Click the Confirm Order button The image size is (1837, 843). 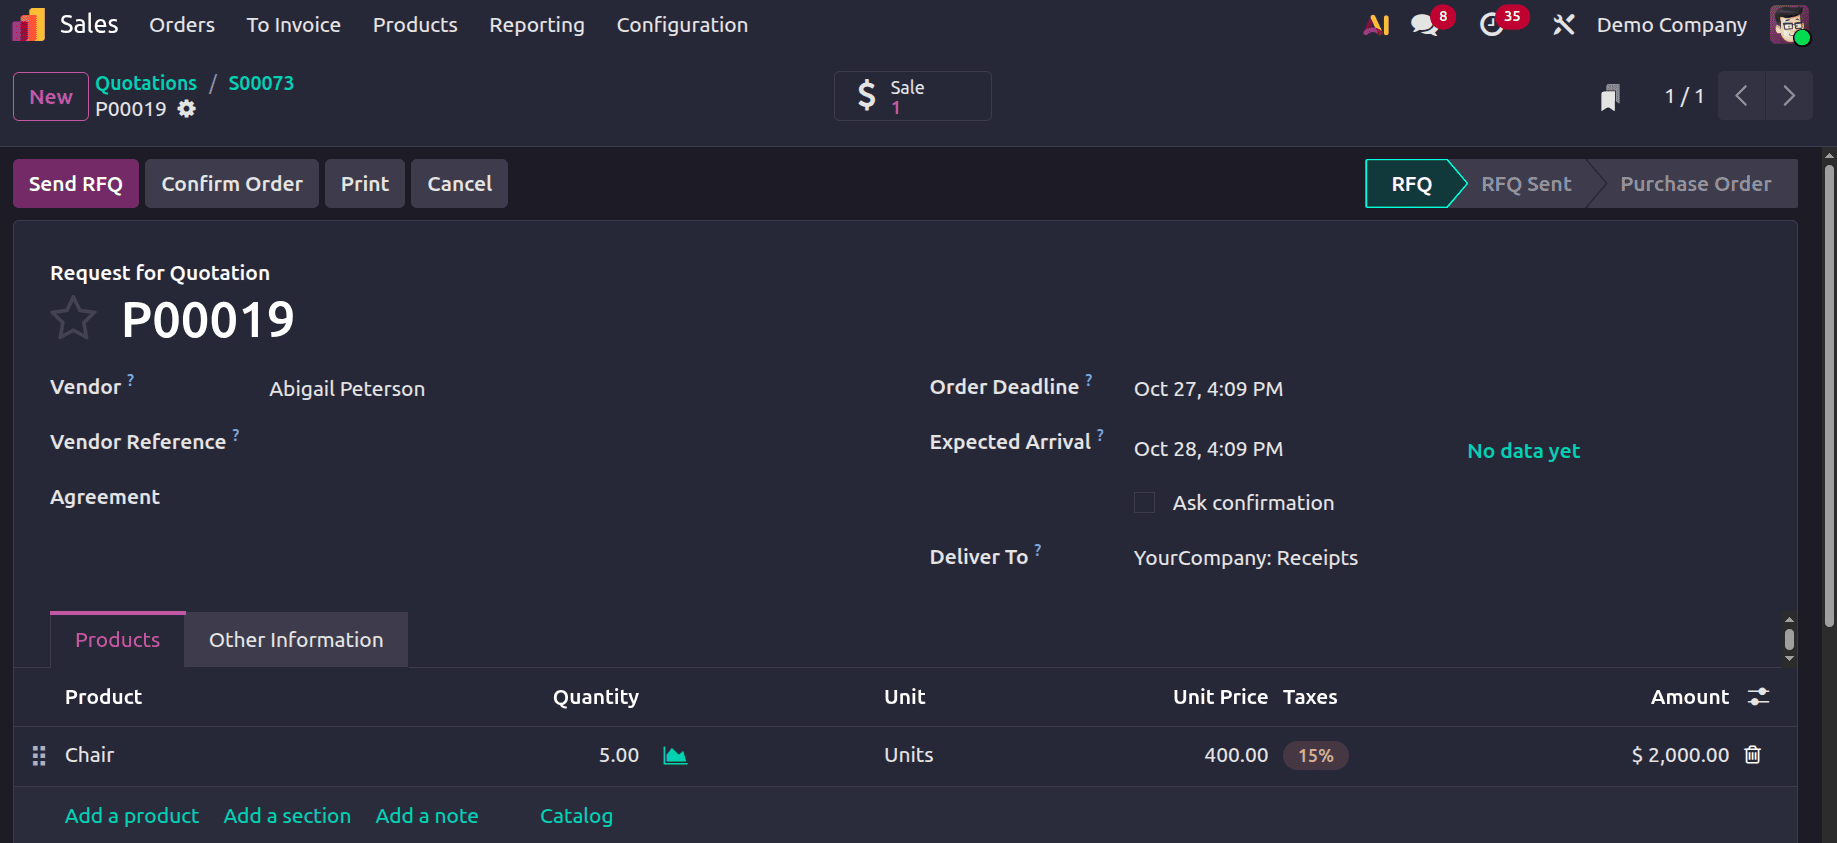click(x=232, y=184)
